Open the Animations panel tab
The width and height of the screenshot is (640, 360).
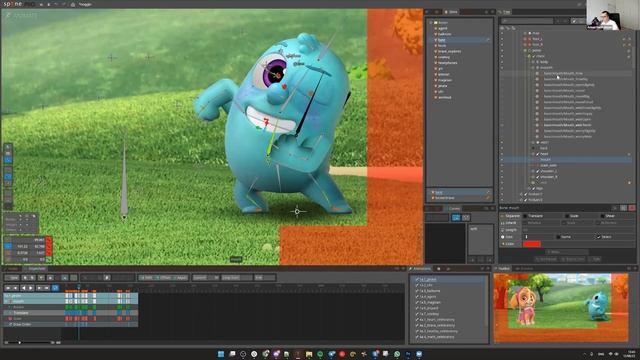click(421, 269)
